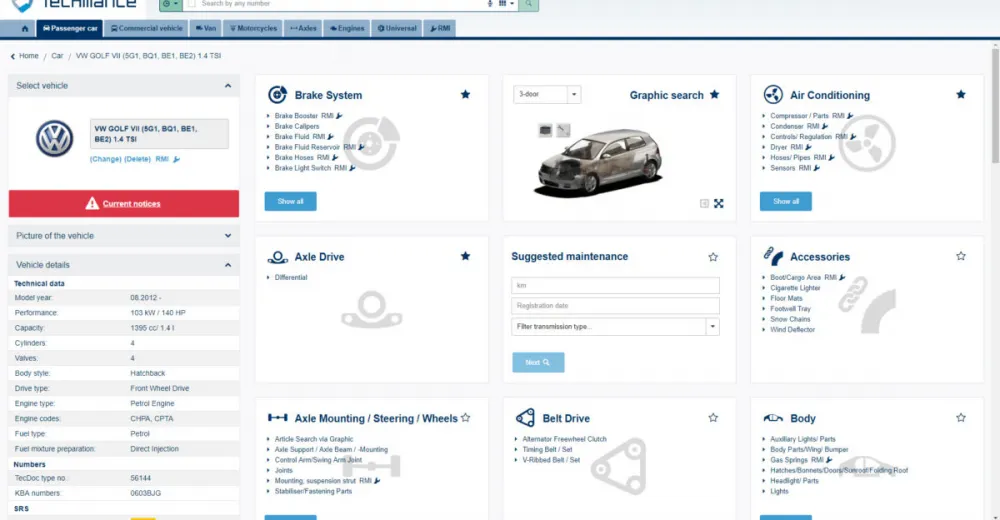Add Suggested maintenance to favorites
This screenshot has width=1000, height=520.
click(713, 256)
